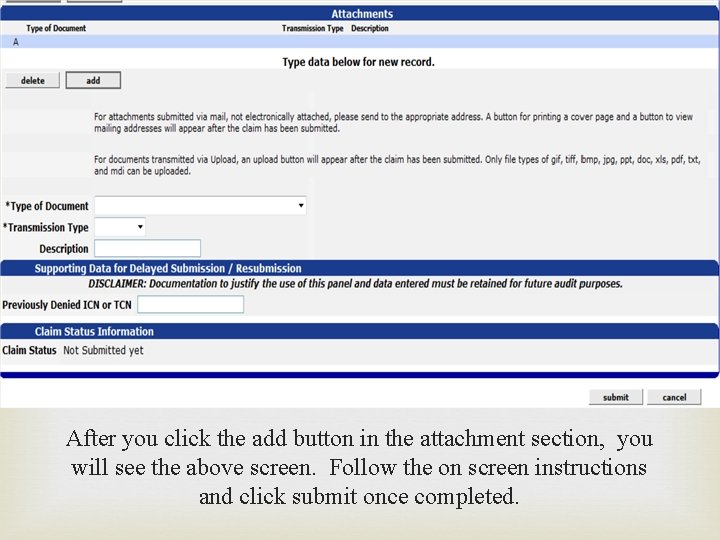
Task: Open the Type of Document dropdown
Action: click(x=200, y=205)
